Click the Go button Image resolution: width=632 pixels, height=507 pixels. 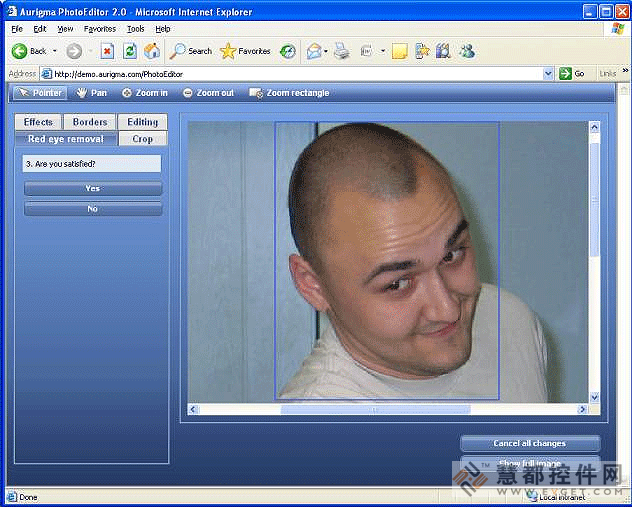(572, 74)
